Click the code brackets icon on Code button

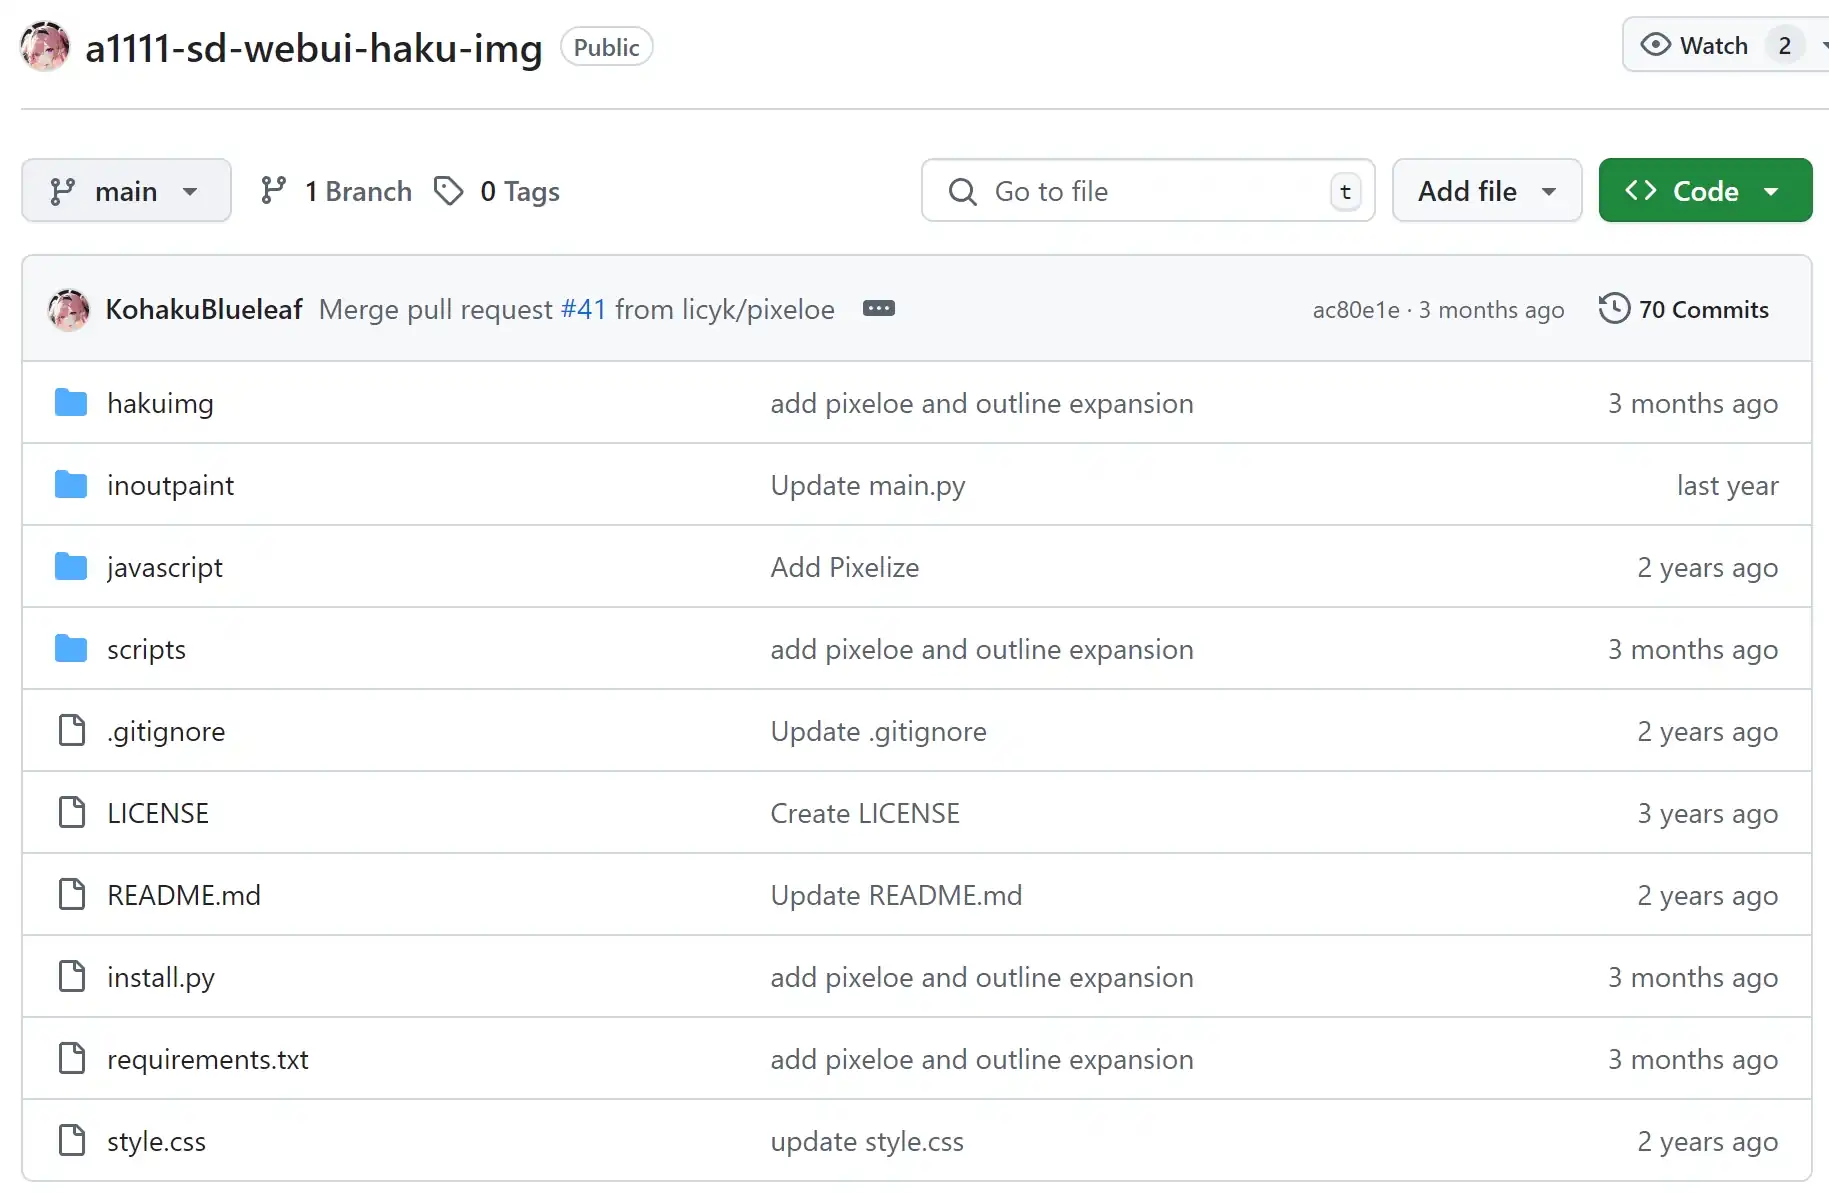click(x=1641, y=190)
